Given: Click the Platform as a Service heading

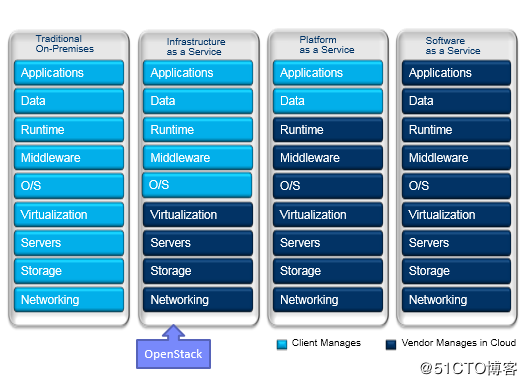Looking at the screenshot, I should [327, 45].
